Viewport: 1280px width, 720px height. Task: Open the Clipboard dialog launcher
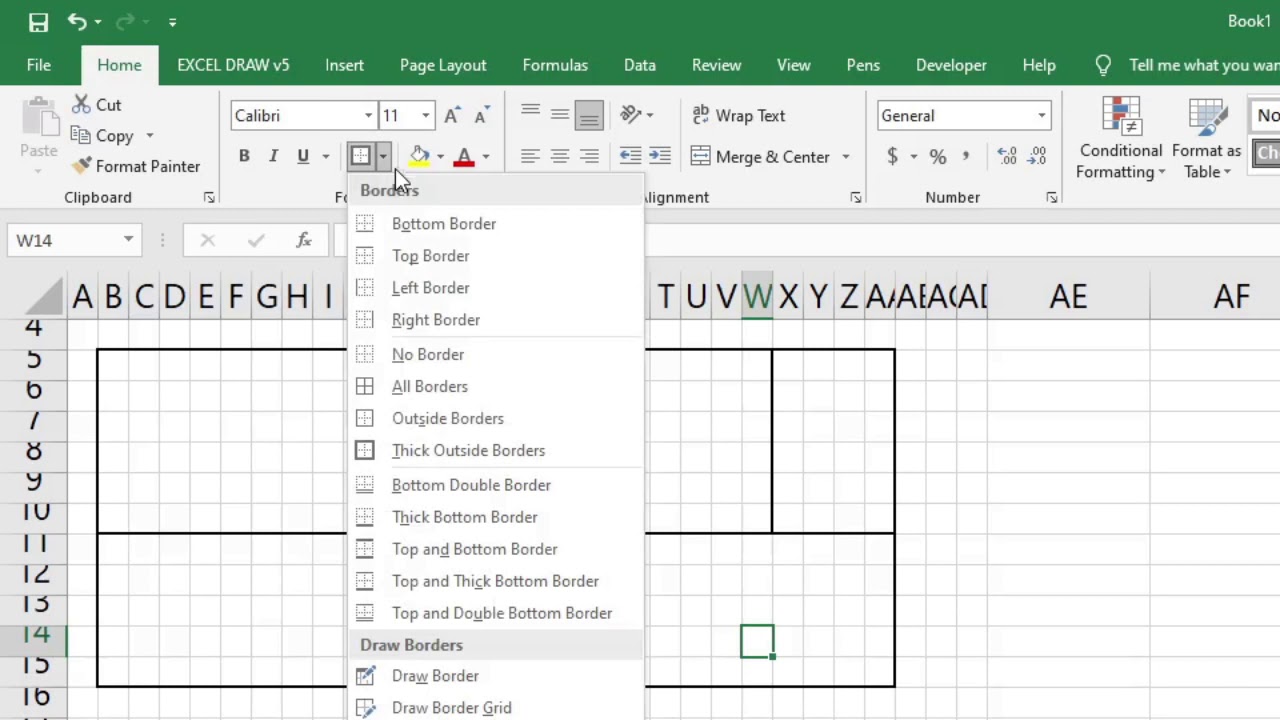(x=209, y=198)
